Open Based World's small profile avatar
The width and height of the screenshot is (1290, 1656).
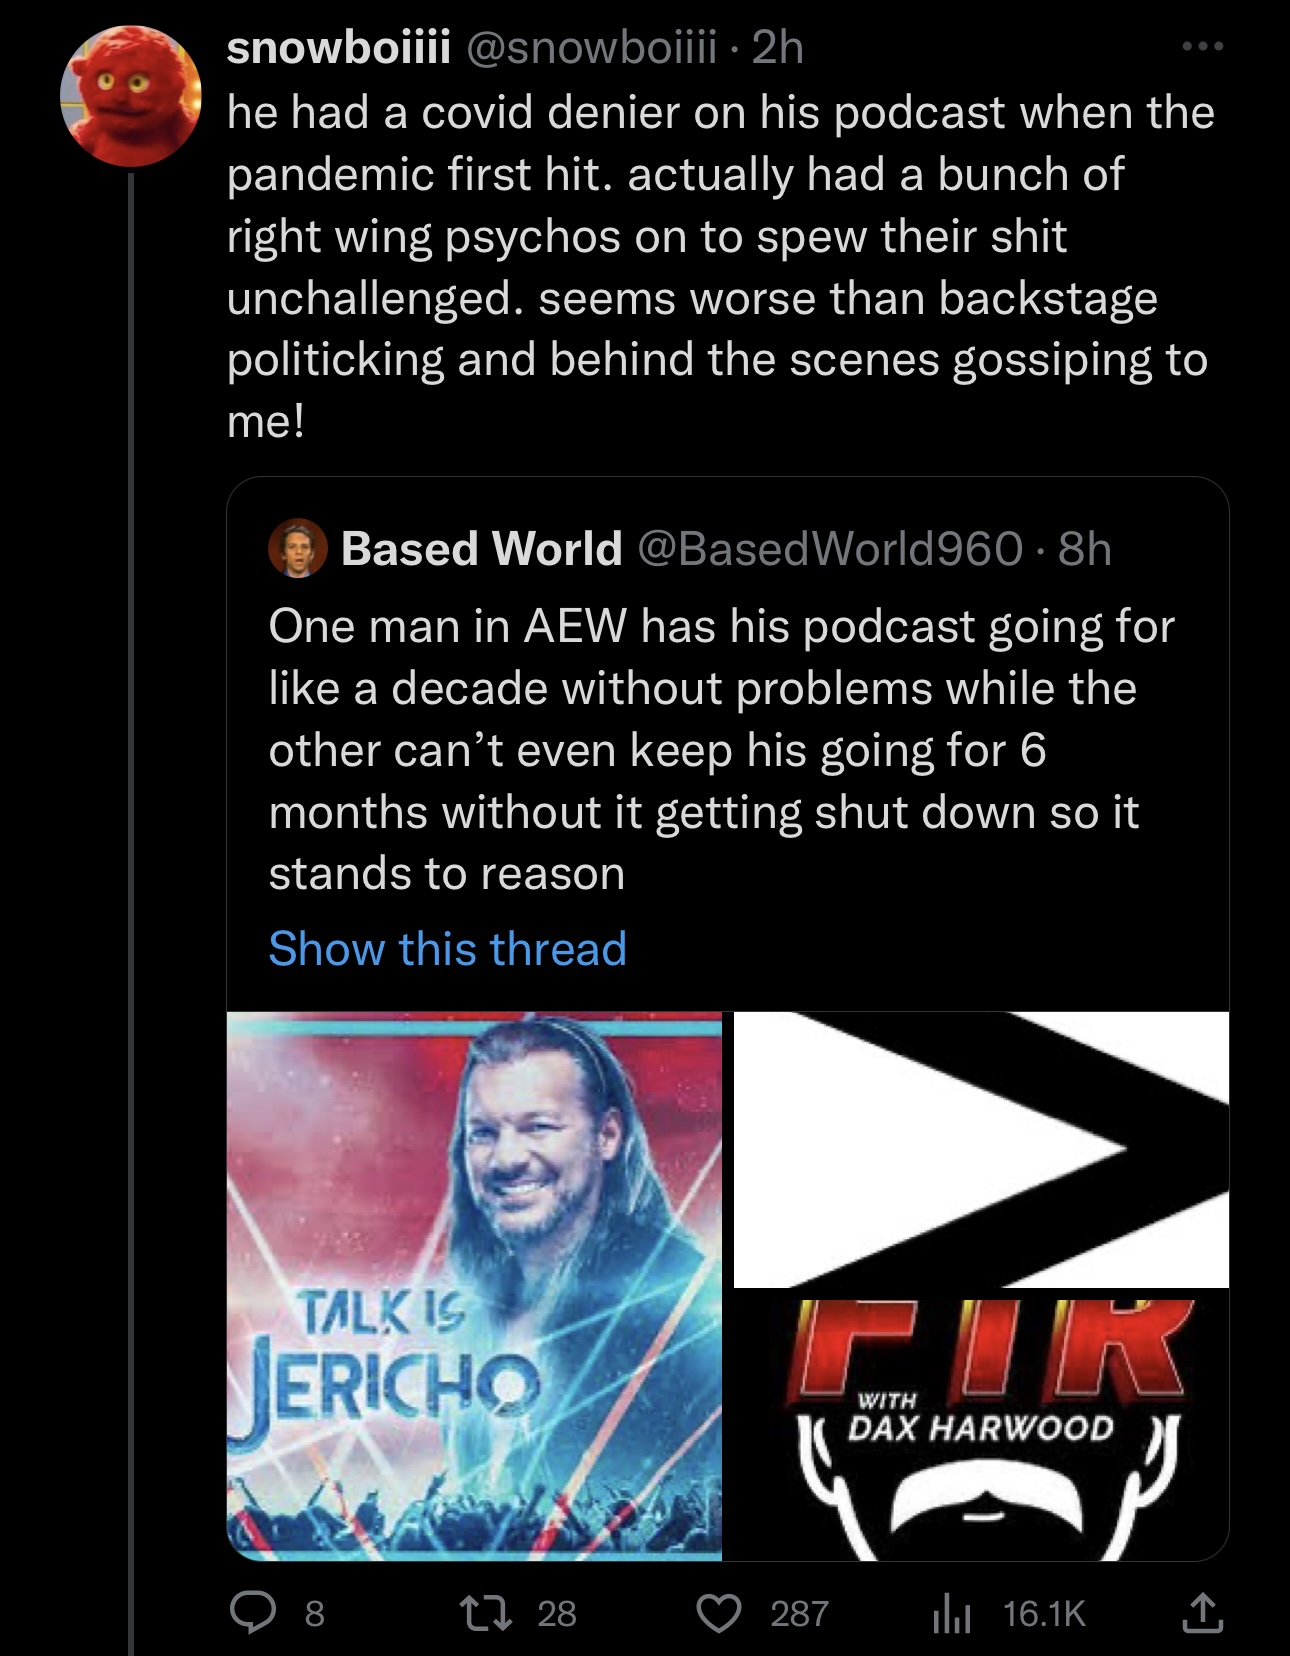297,548
